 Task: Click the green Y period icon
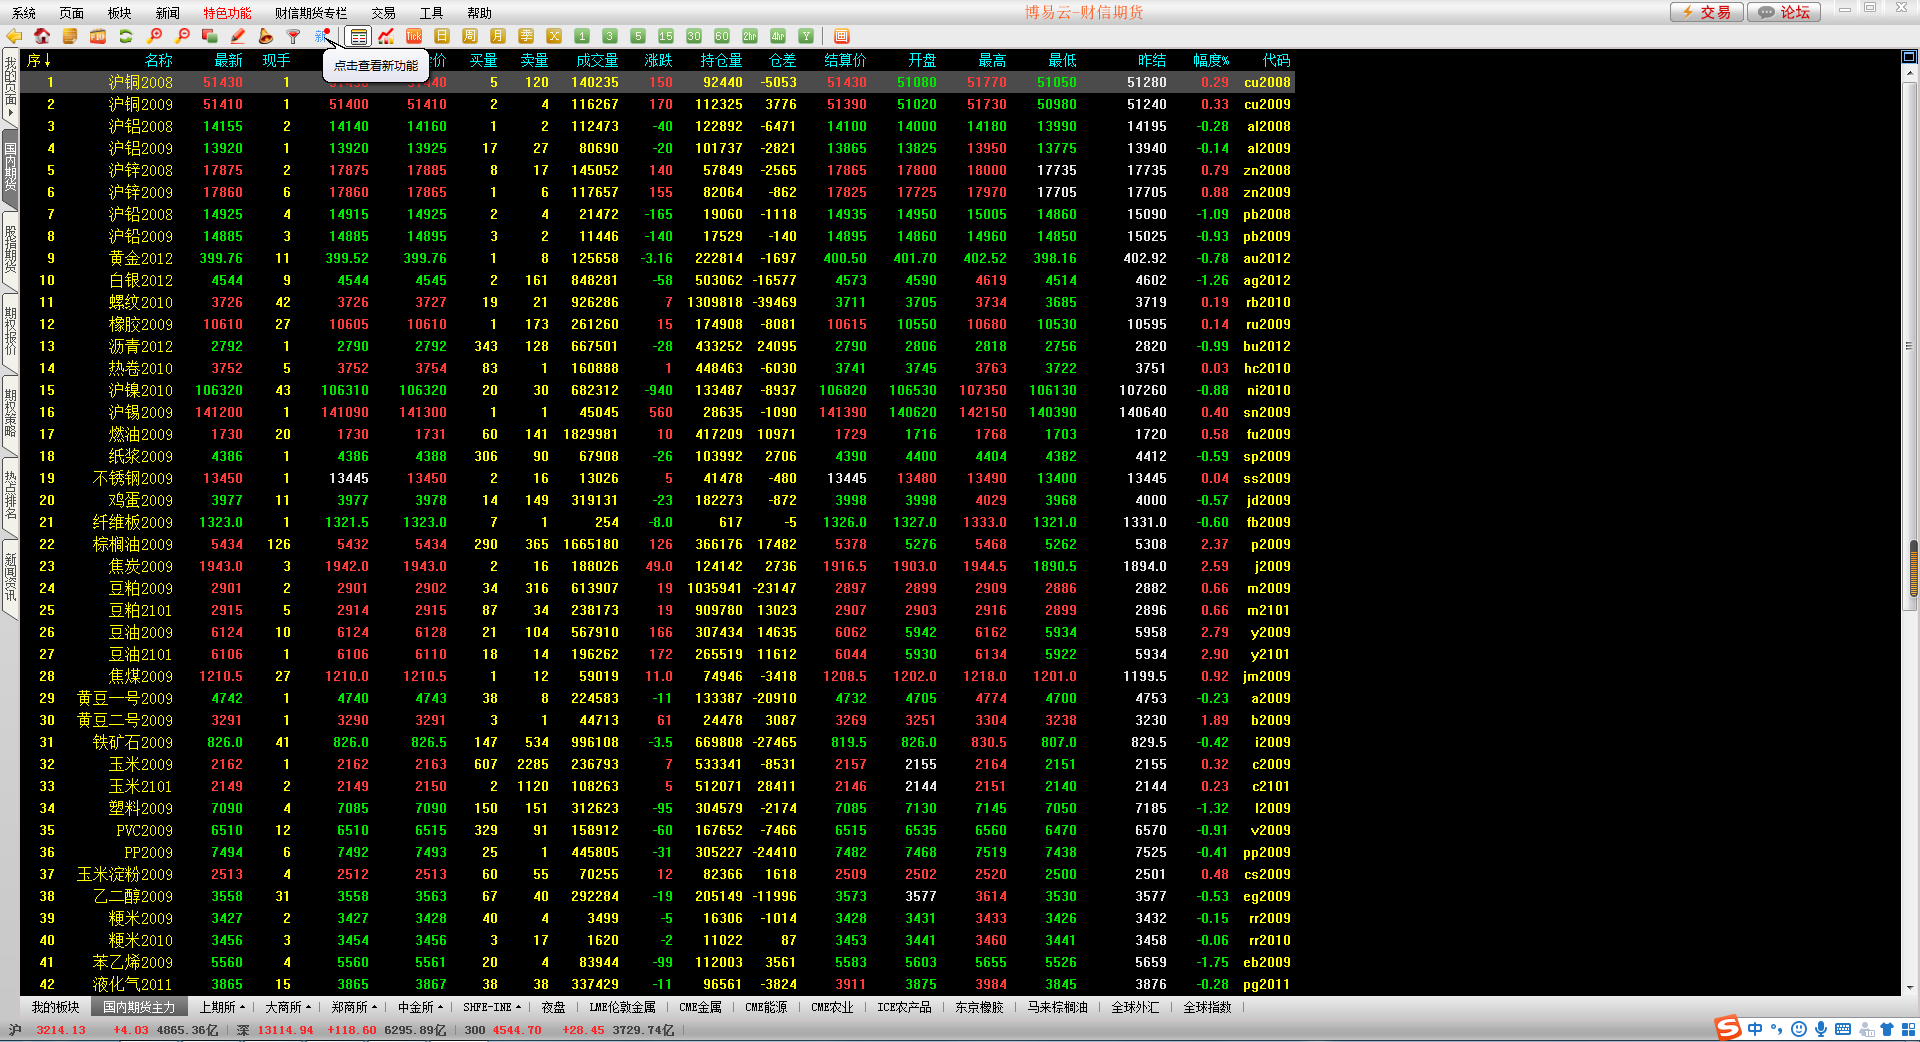coord(806,36)
